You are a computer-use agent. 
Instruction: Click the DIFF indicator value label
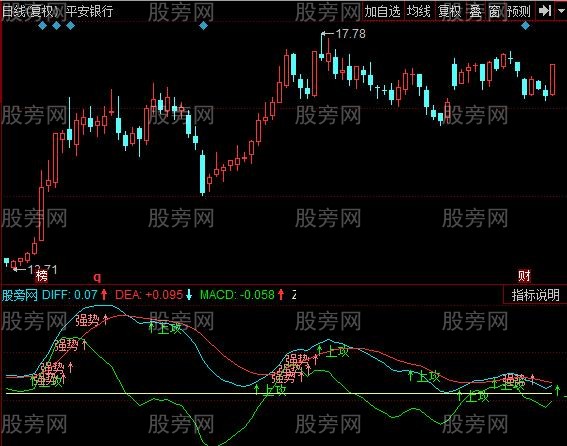point(69,295)
